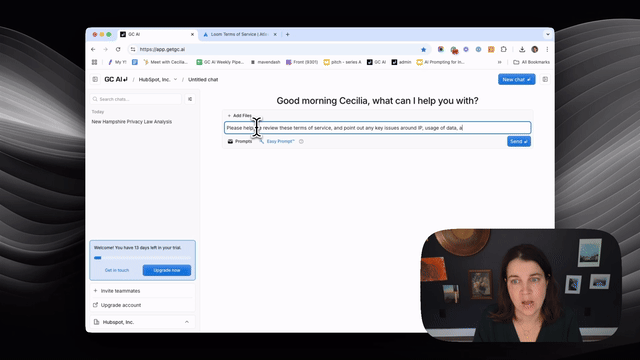
Task: Bookmark page with the star icon
Action: pos(423,49)
